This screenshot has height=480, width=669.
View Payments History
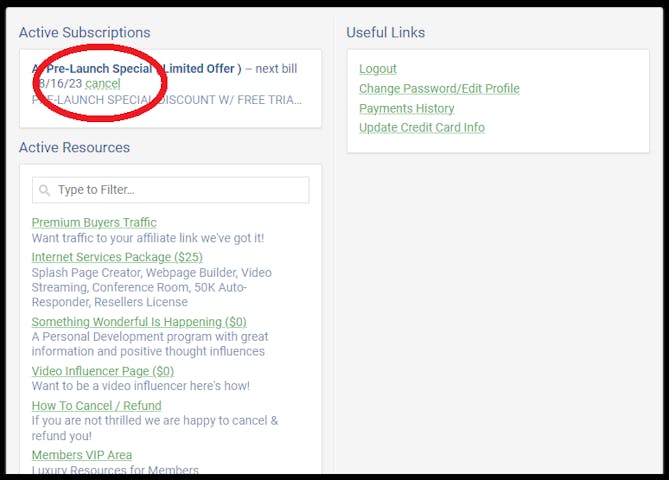(x=406, y=108)
